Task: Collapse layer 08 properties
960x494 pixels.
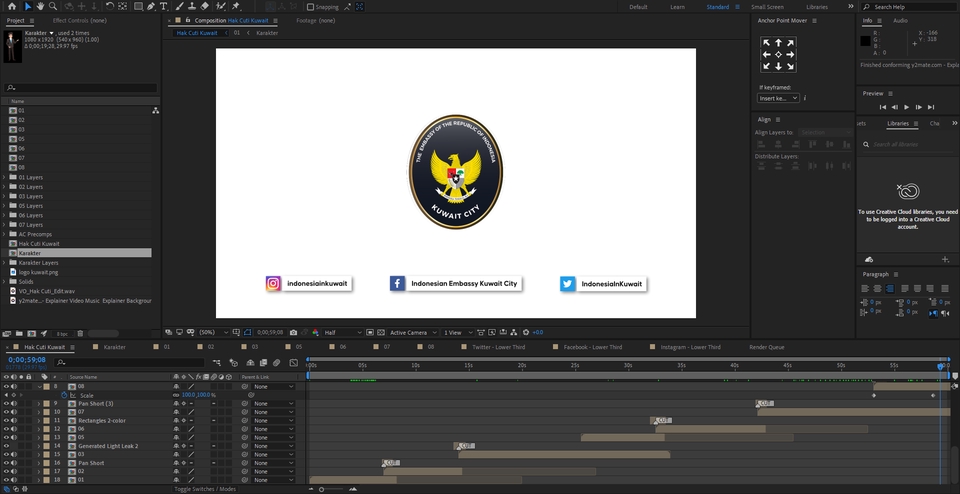Action: pos(40,387)
